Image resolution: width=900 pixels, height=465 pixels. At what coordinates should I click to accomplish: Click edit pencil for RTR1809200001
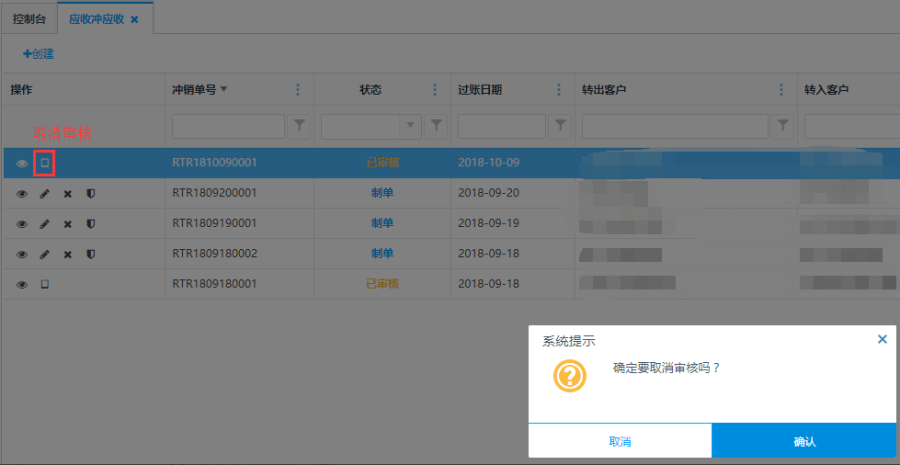[44, 194]
